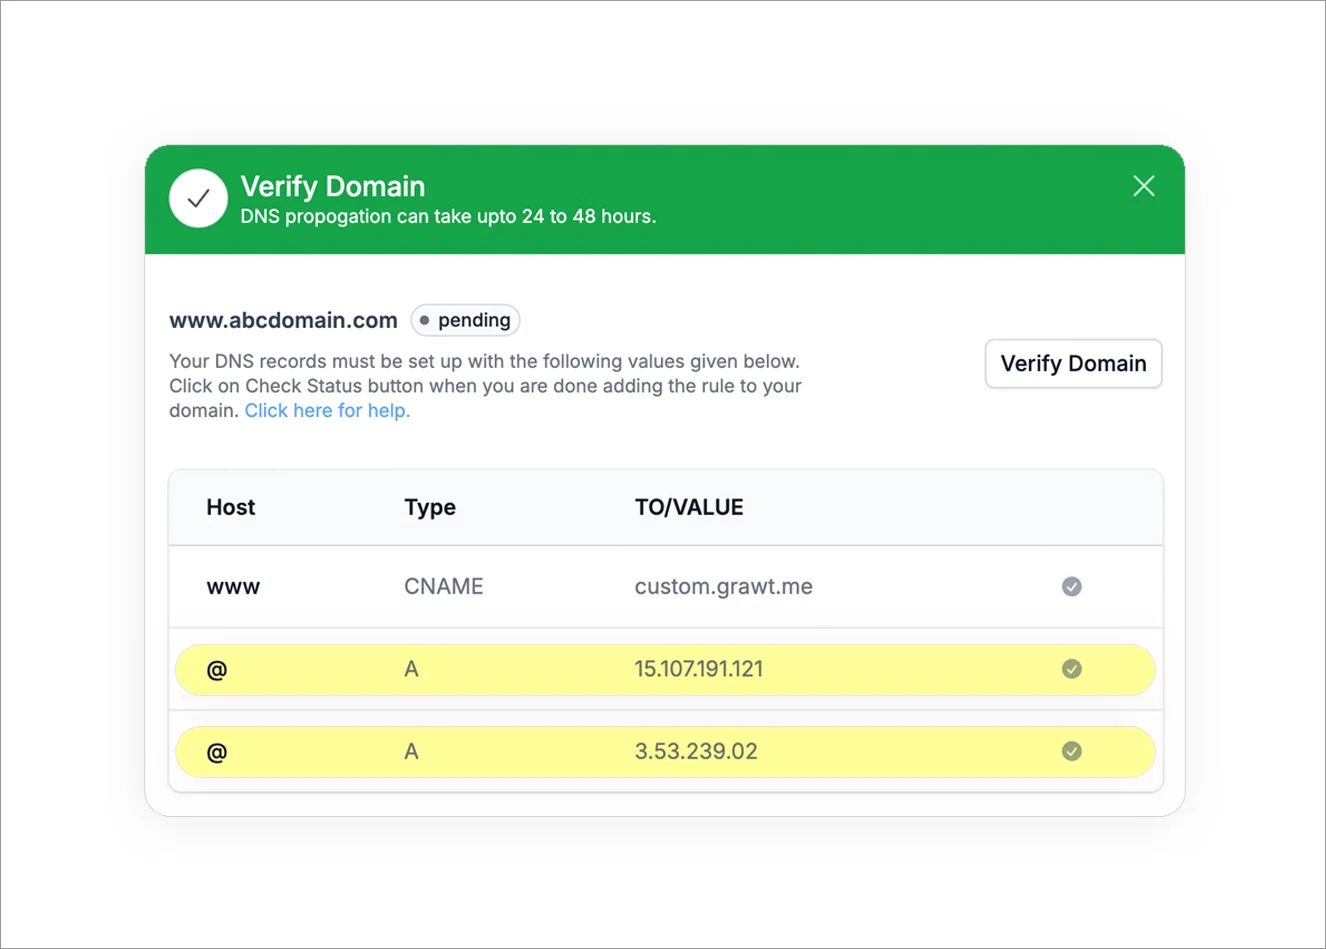1326x949 pixels.
Task: Click the CNAME type cell
Action: point(443,586)
